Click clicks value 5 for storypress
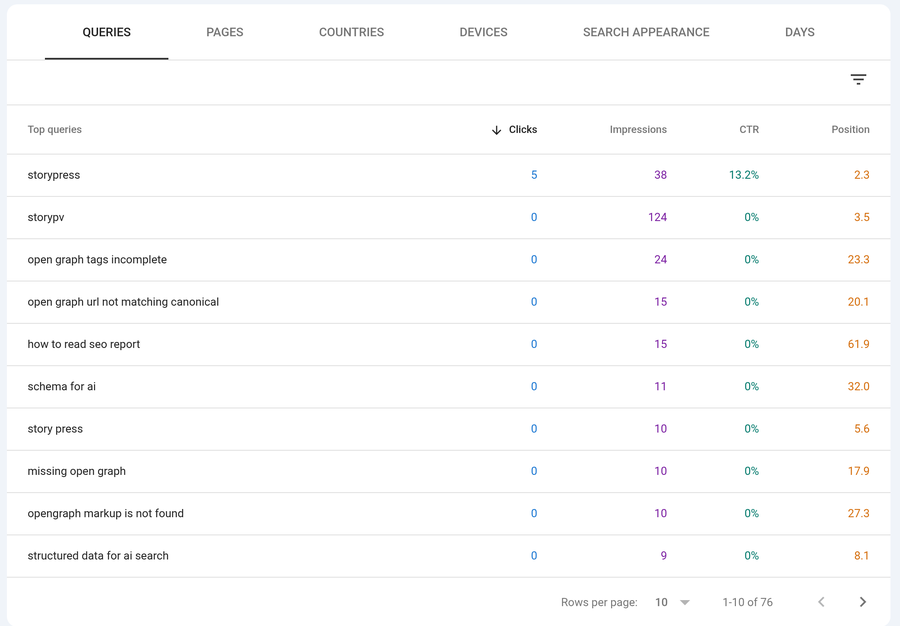900x626 pixels. (534, 175)
